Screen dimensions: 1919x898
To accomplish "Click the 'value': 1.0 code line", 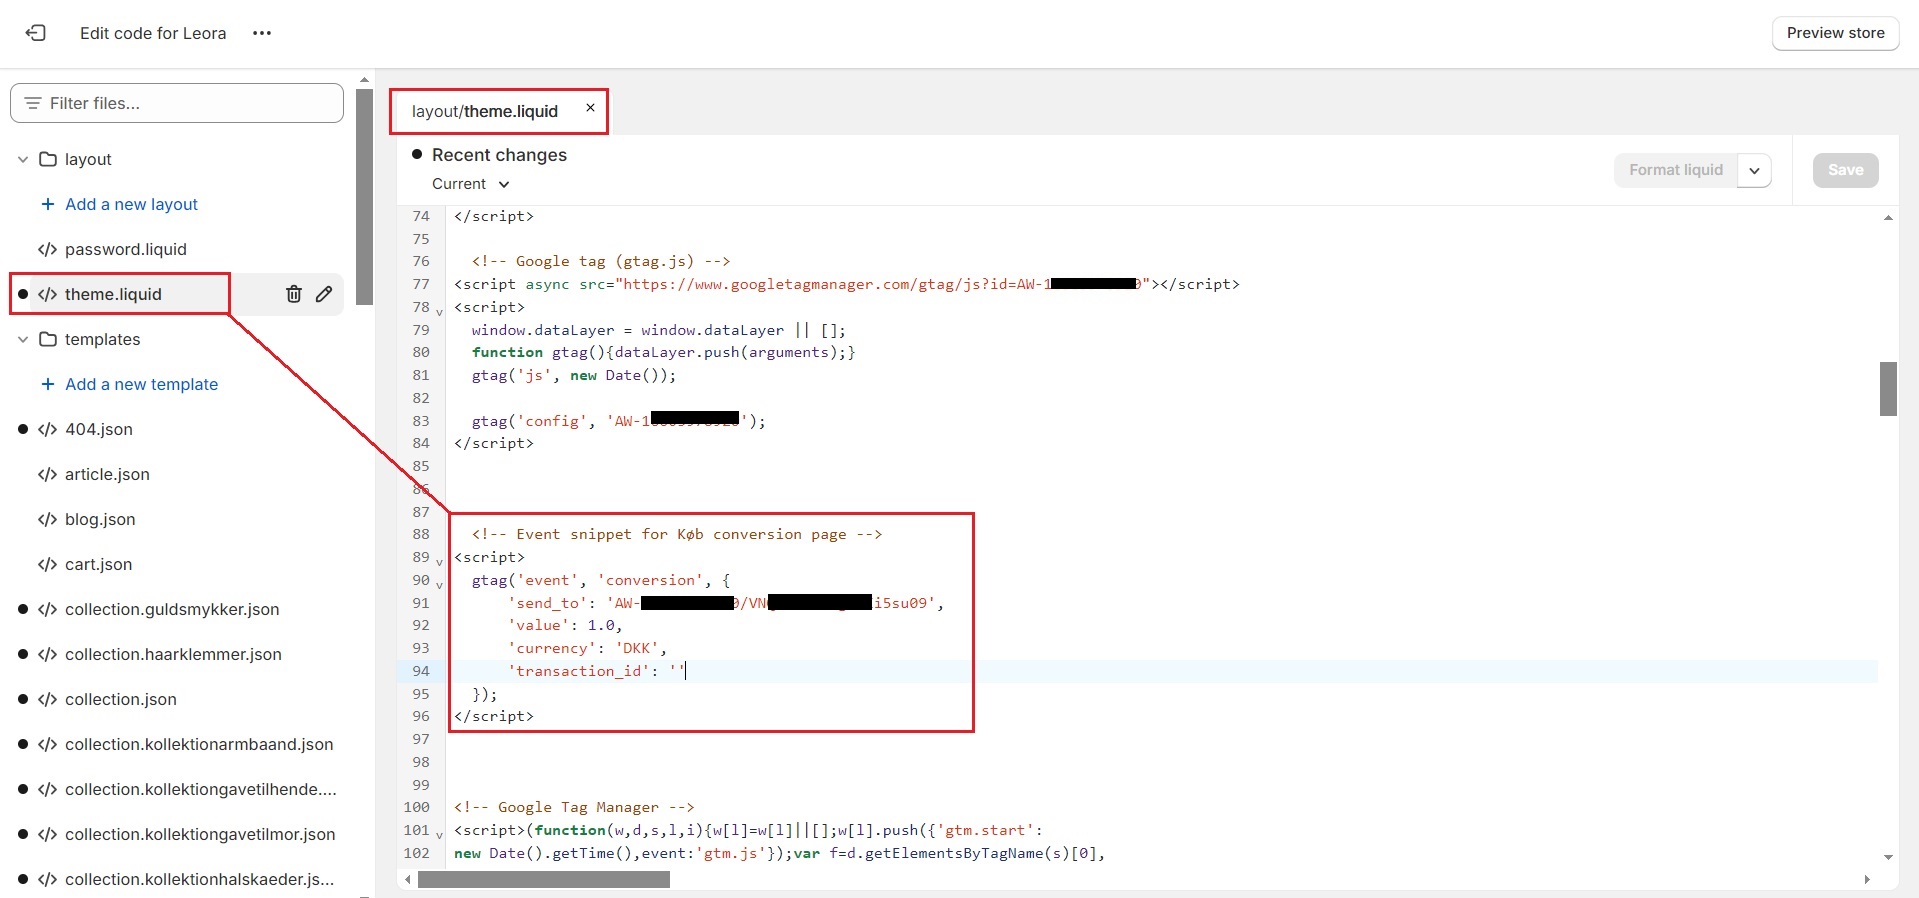I will click(x=565, y=625).
